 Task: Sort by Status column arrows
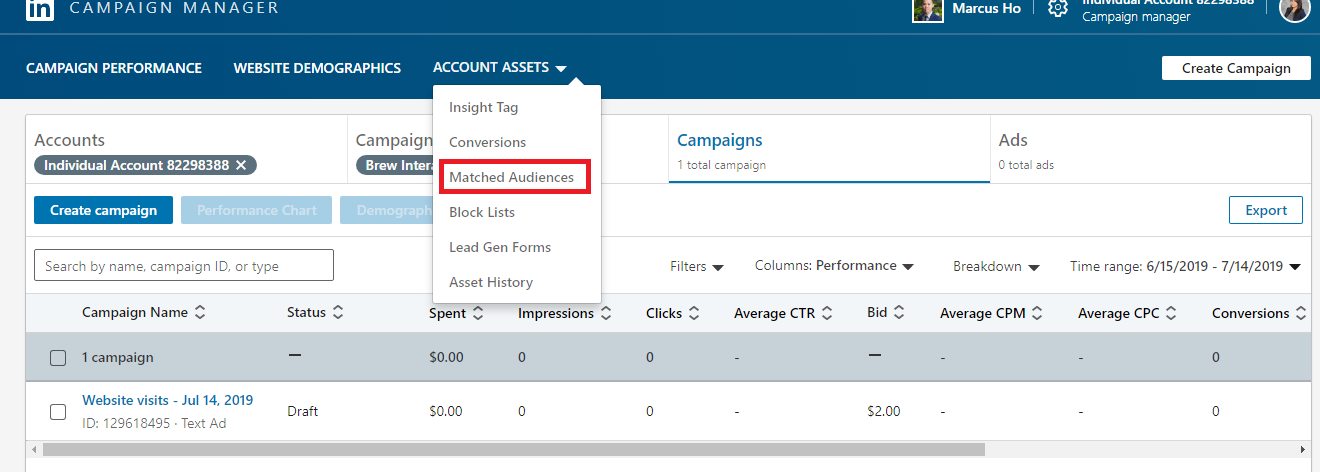click(338, 313)
